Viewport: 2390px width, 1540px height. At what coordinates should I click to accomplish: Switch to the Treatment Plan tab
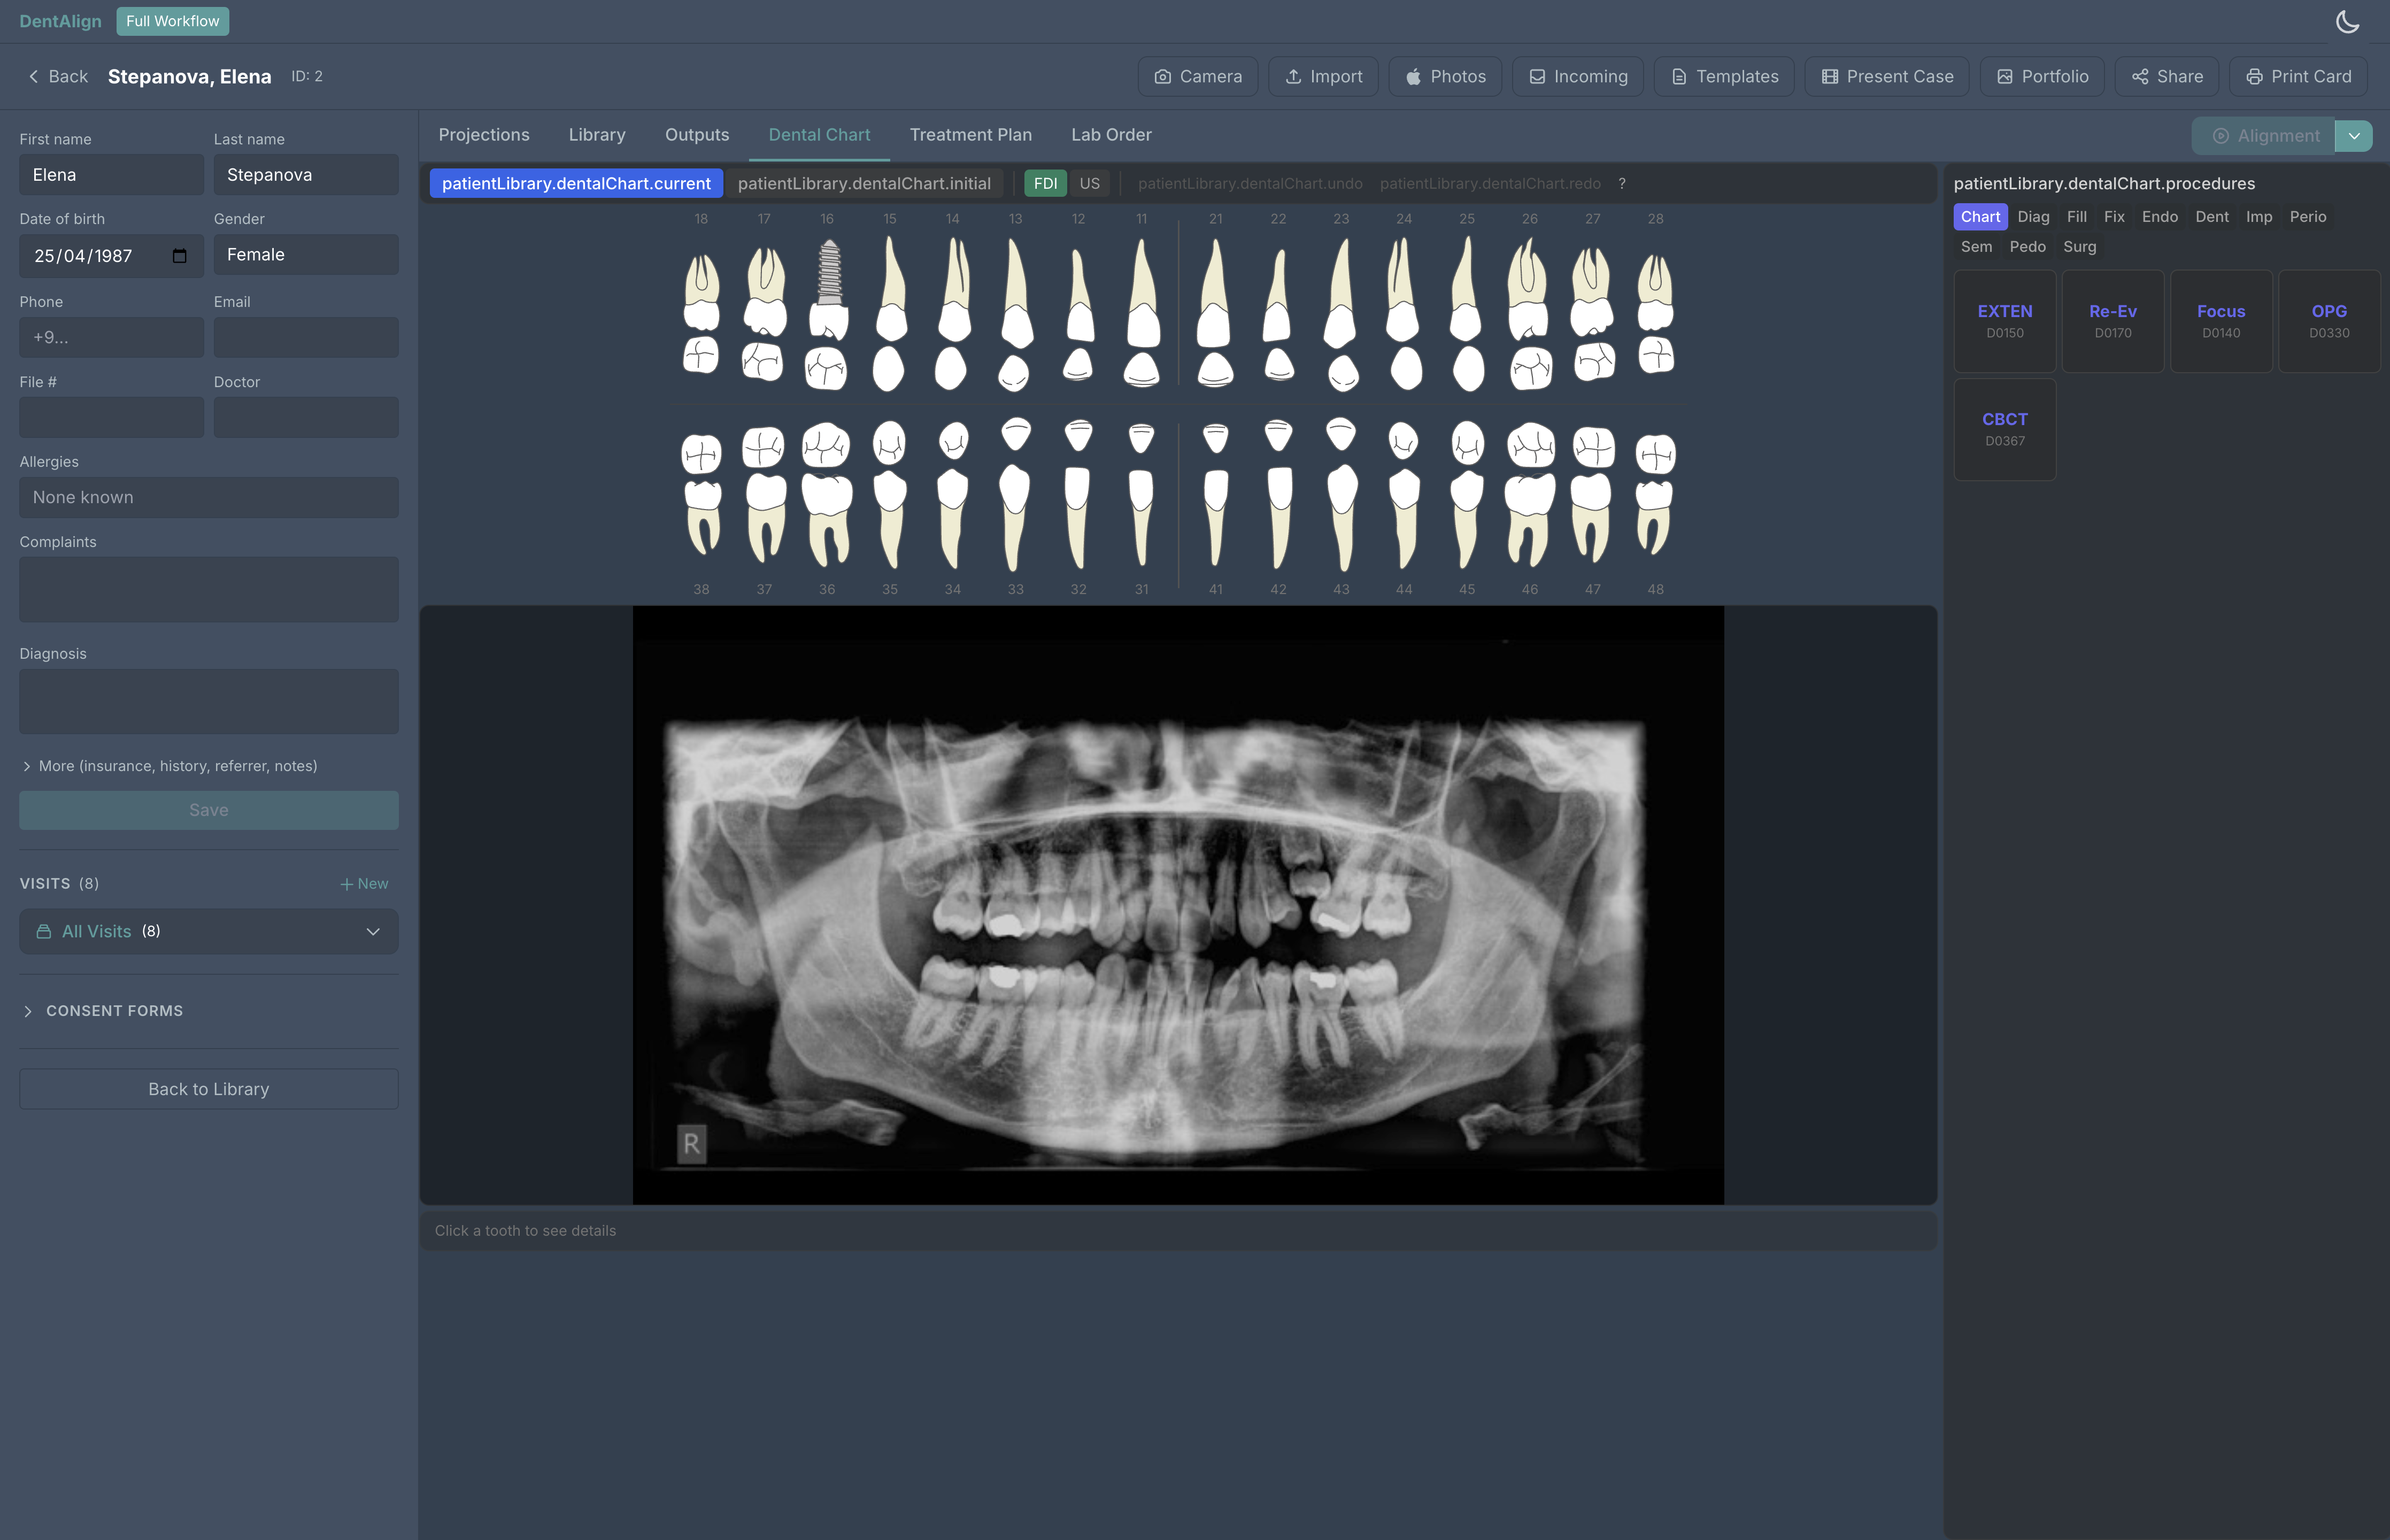[970, 134]
